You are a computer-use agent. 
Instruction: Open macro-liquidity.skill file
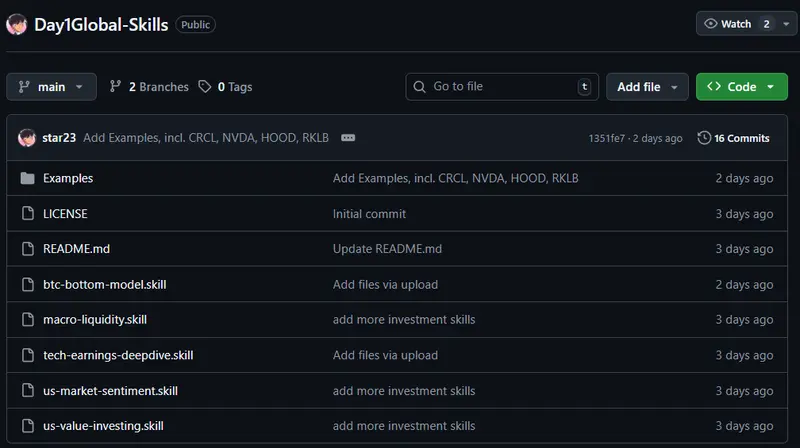click(x=95, y=320)
